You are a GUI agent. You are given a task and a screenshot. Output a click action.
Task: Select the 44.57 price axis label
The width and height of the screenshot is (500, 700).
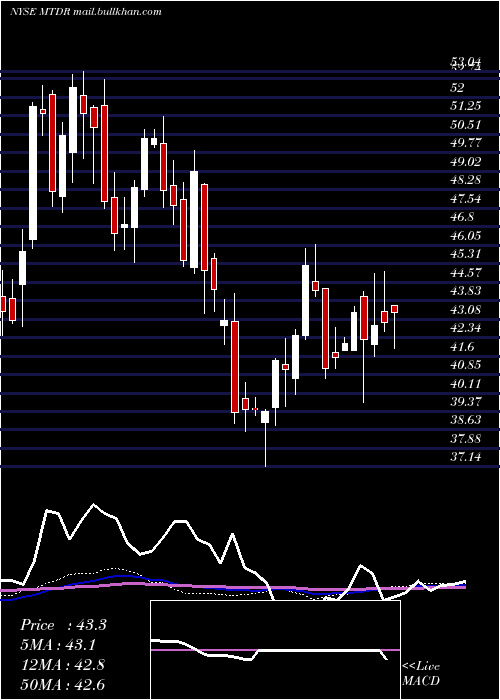[466, 272]
